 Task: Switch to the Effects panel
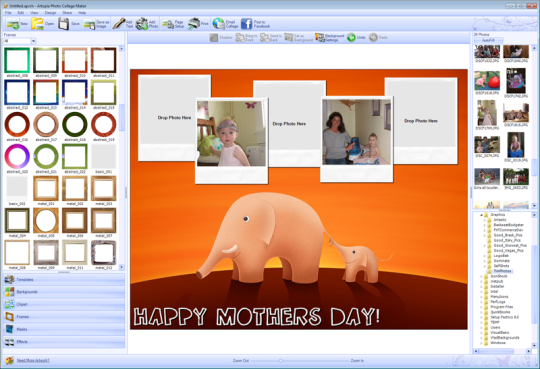(64, 342)
